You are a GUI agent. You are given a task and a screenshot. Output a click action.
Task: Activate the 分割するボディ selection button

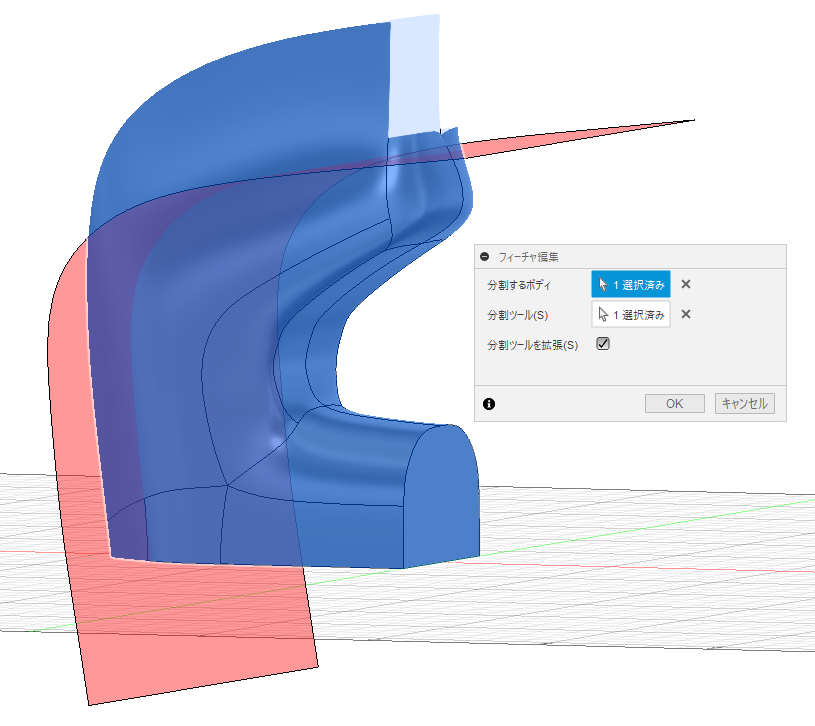coord(631,284)
